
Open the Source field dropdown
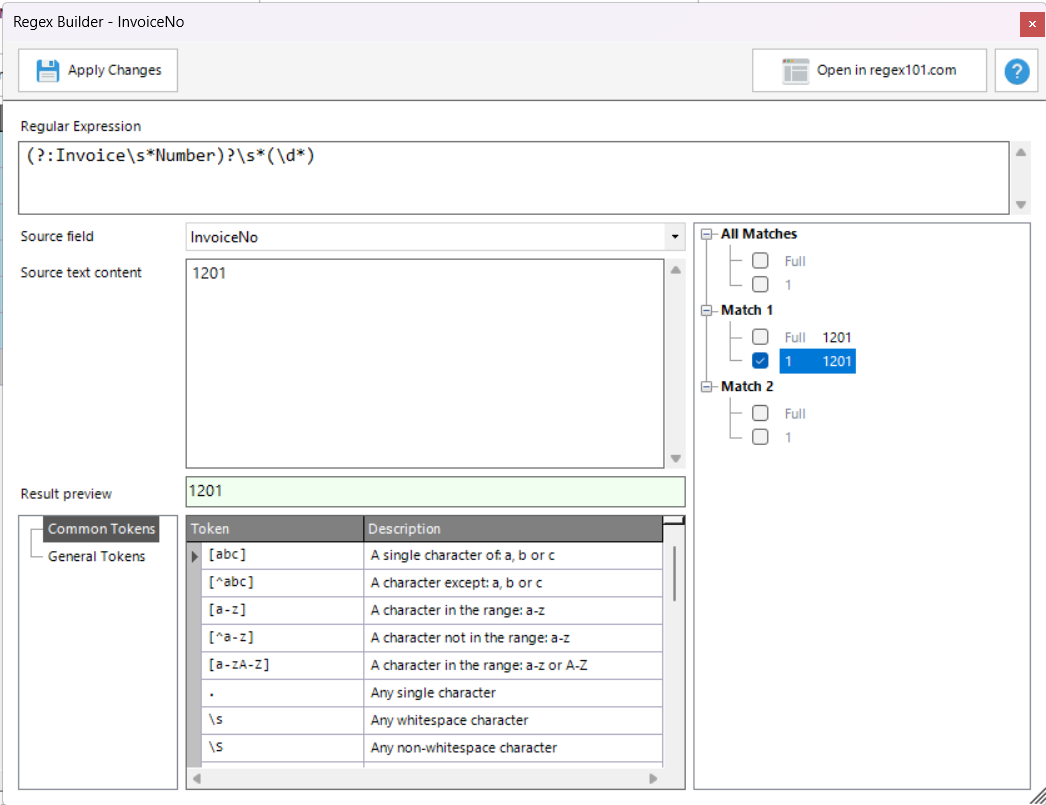[x=675, y=237]
